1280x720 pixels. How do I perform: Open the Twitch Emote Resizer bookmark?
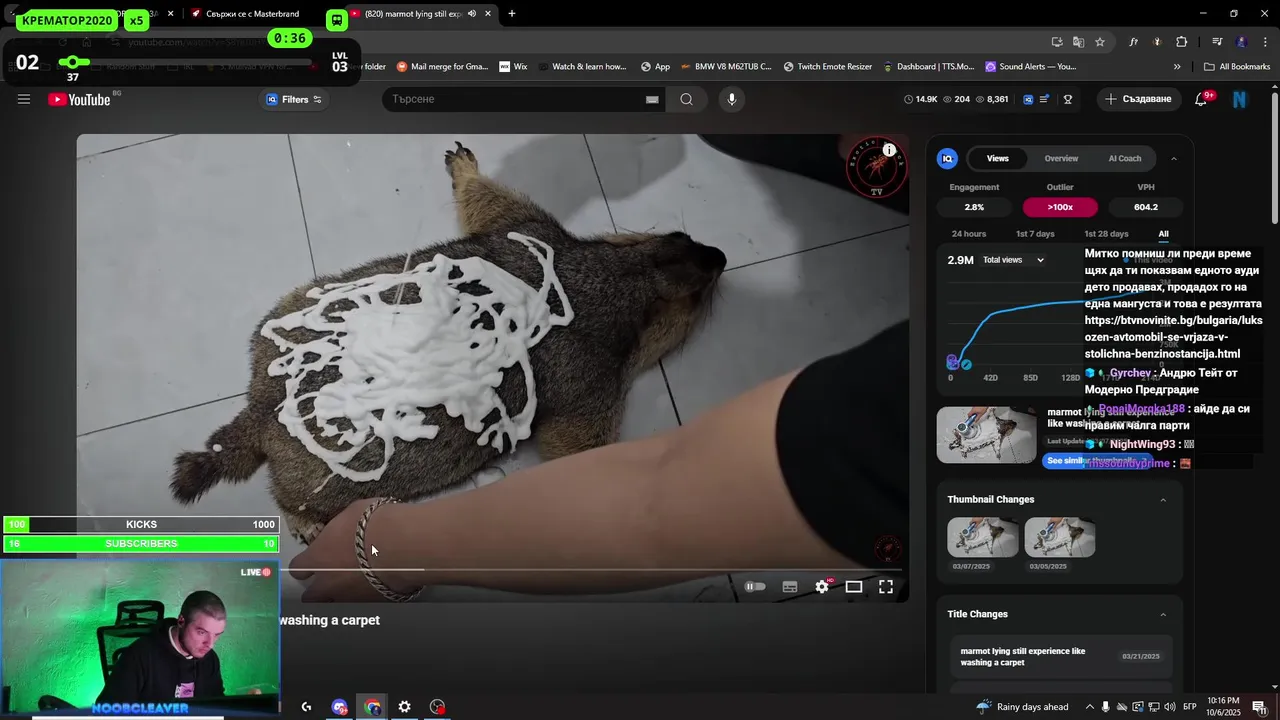(828, 67)
